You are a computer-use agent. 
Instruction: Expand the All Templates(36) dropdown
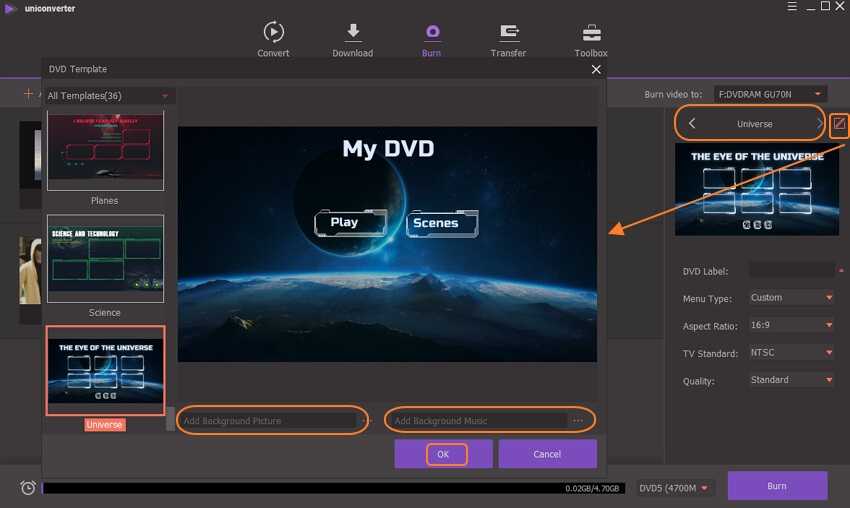[109, 96]
